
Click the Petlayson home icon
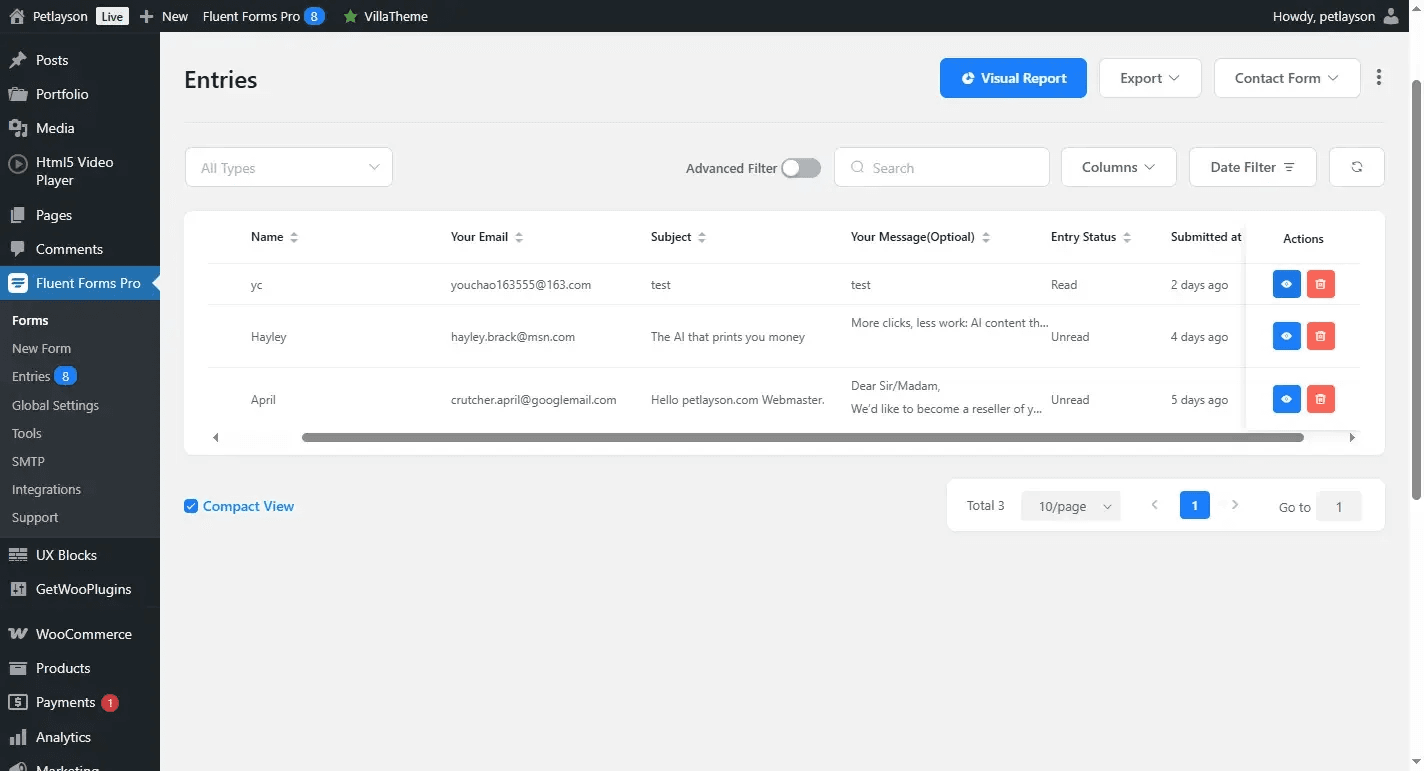[16, 16]
